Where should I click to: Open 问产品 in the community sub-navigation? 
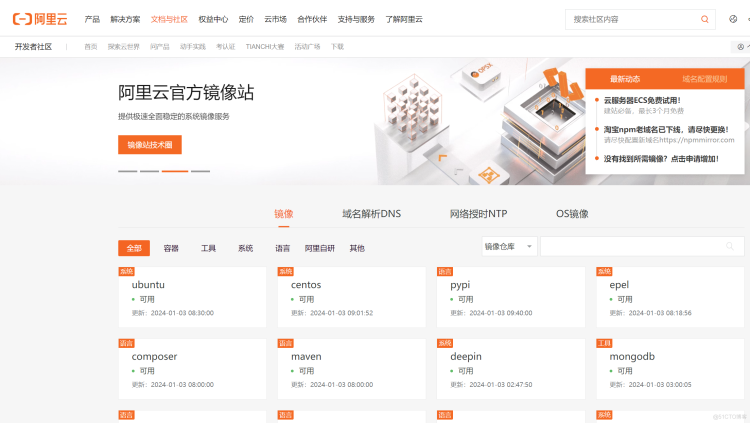coord(160,46)
